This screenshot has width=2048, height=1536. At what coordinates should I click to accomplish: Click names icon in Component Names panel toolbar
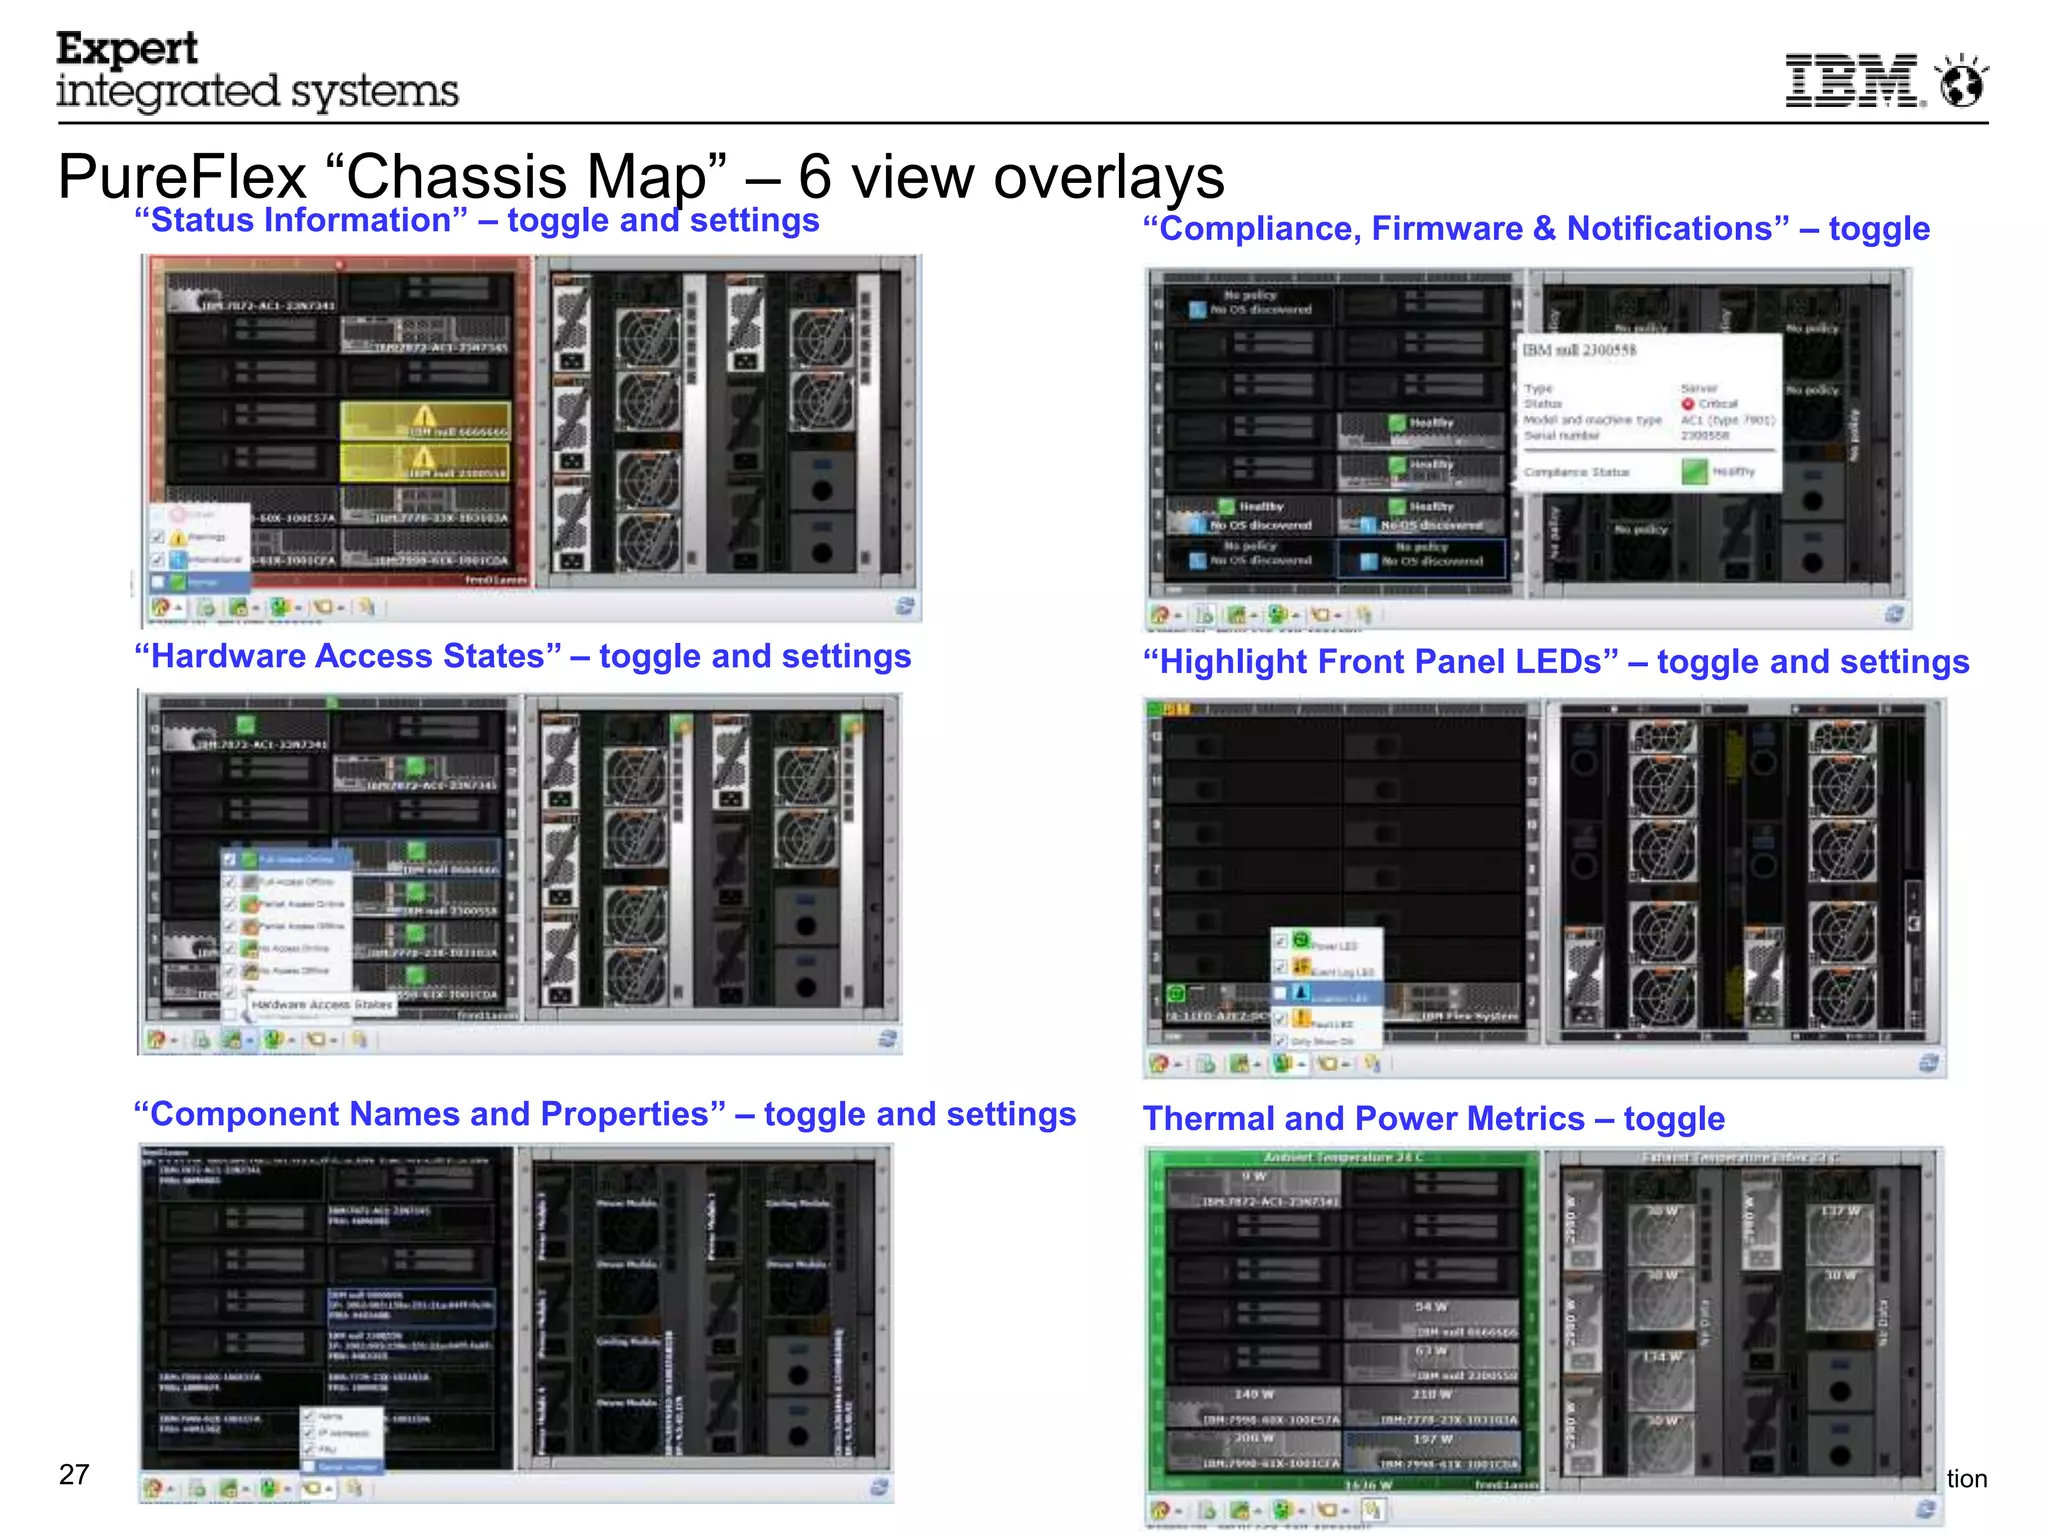(x=311, y=1488)
